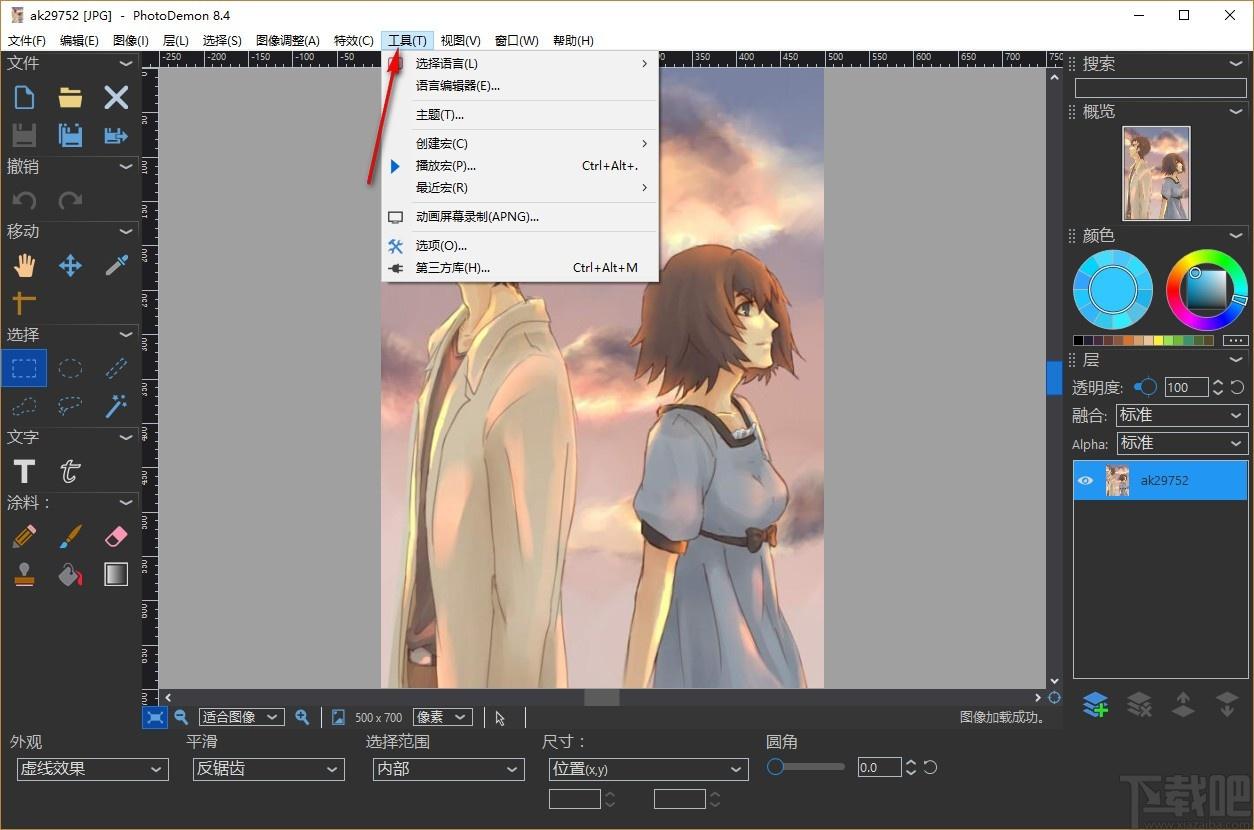Select the advanced Typography text tool
Screen dimensions: 1254x830
click(70, 471)
